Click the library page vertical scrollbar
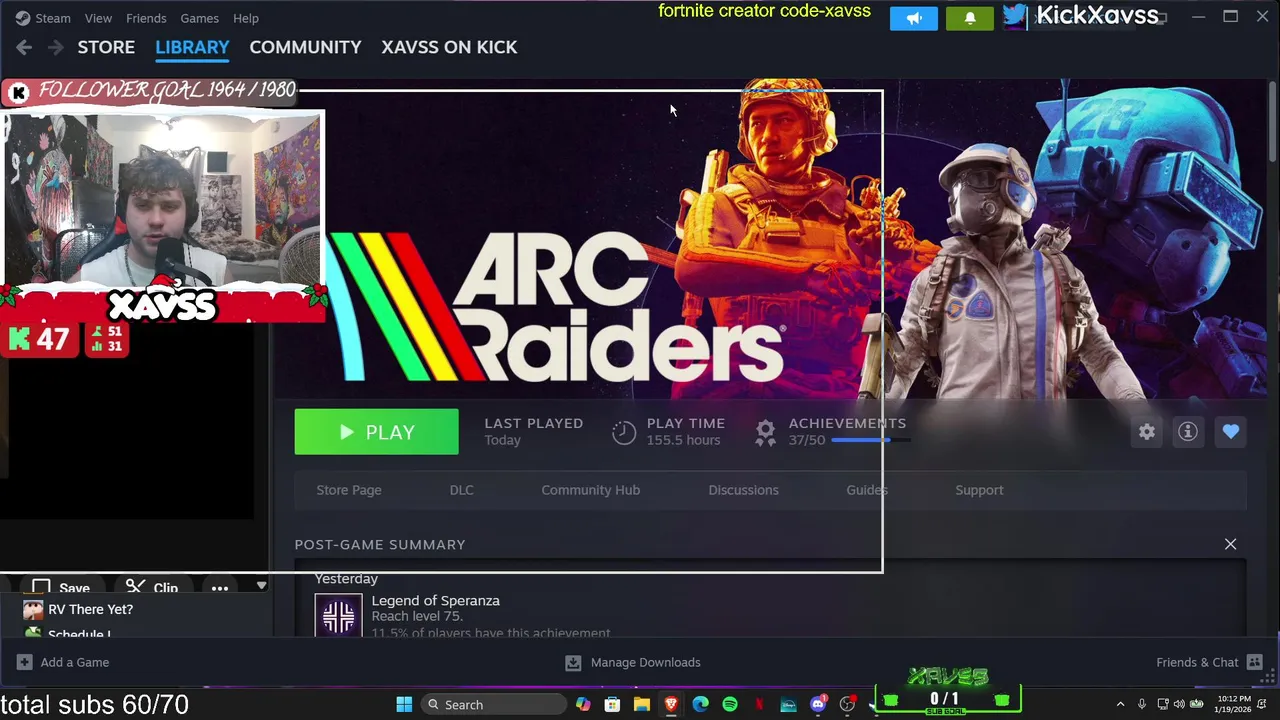Screen dimensions: 1280x720 (1273, 120)
